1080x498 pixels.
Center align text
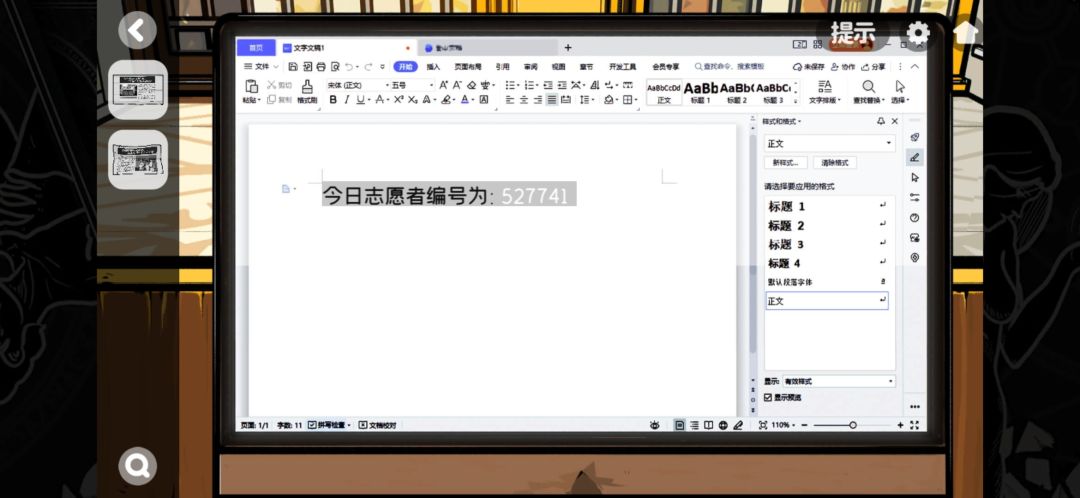point(523,100)
